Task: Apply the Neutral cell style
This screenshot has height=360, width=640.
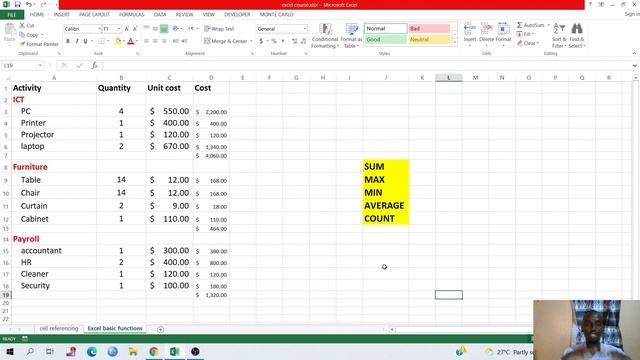Action: pyautogui.click(x=429, y=40)
